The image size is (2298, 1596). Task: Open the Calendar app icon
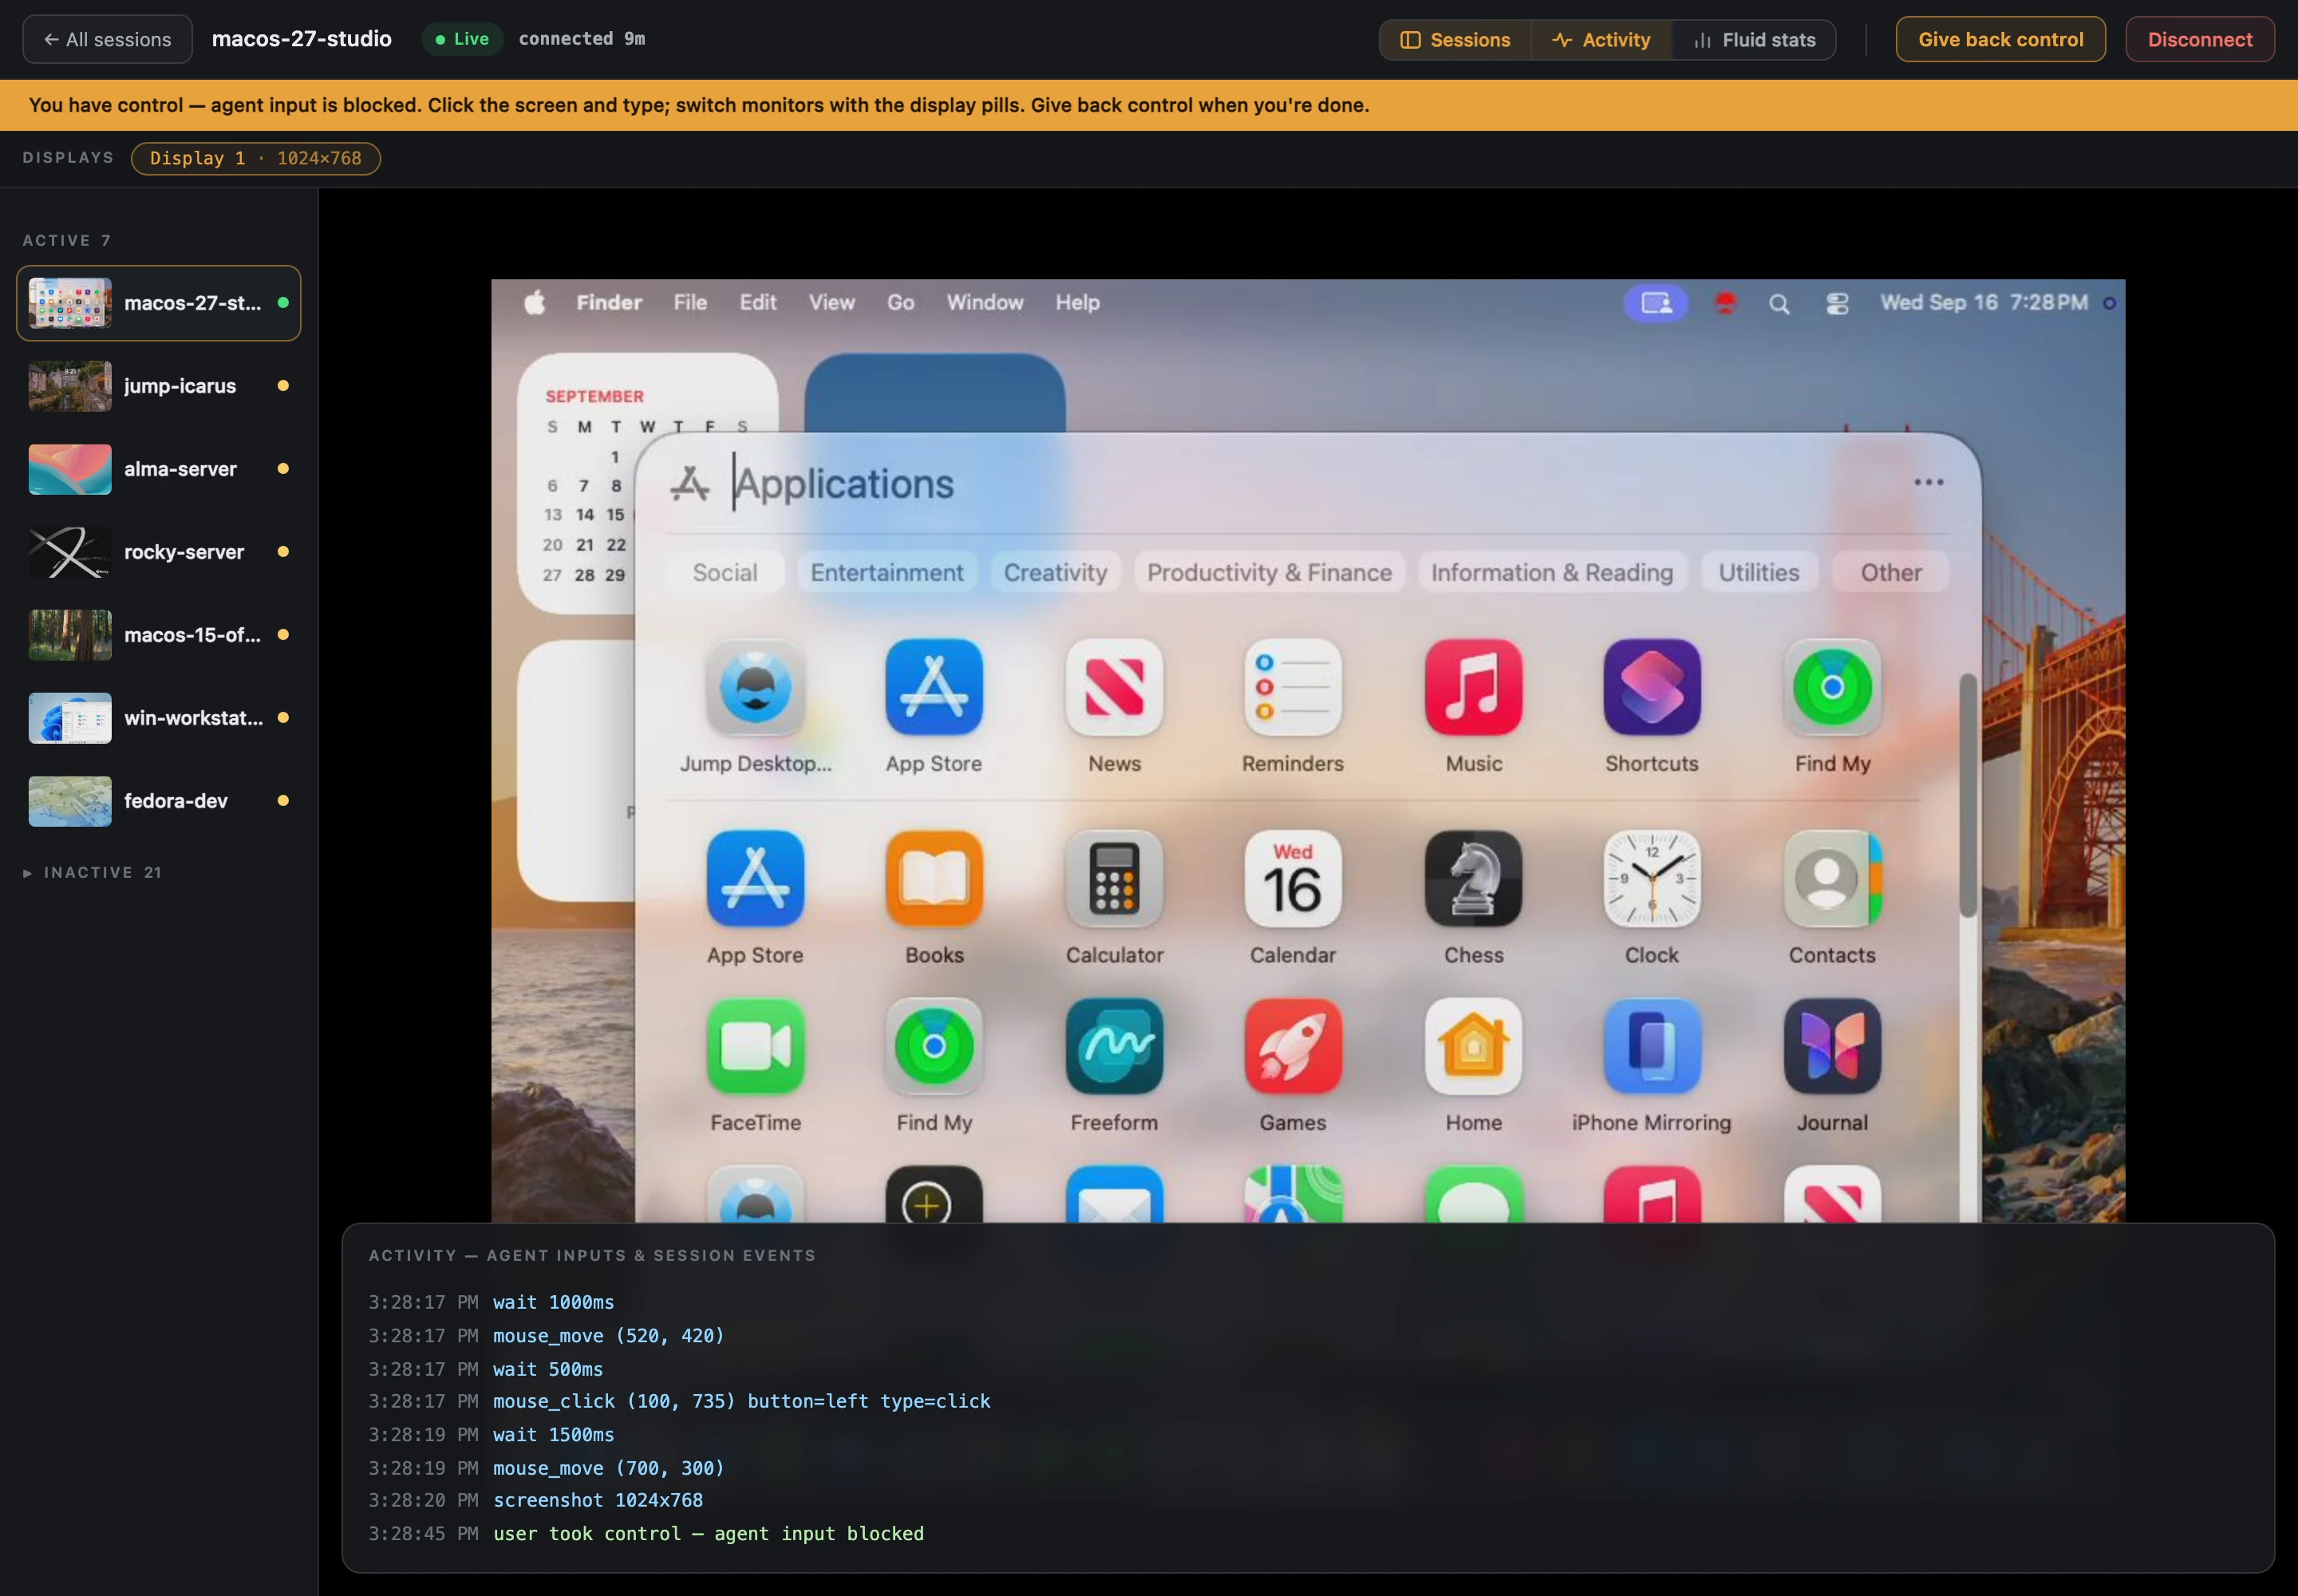tap(1293, 879)
